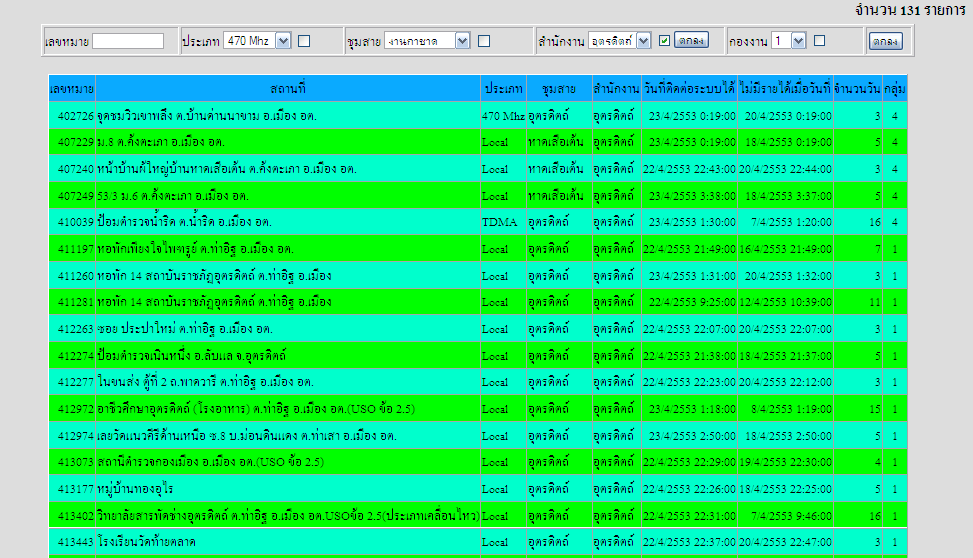973x558 pixels.
Task: Click location text ซอย ประปาใหม่
Action: point(137,329)
